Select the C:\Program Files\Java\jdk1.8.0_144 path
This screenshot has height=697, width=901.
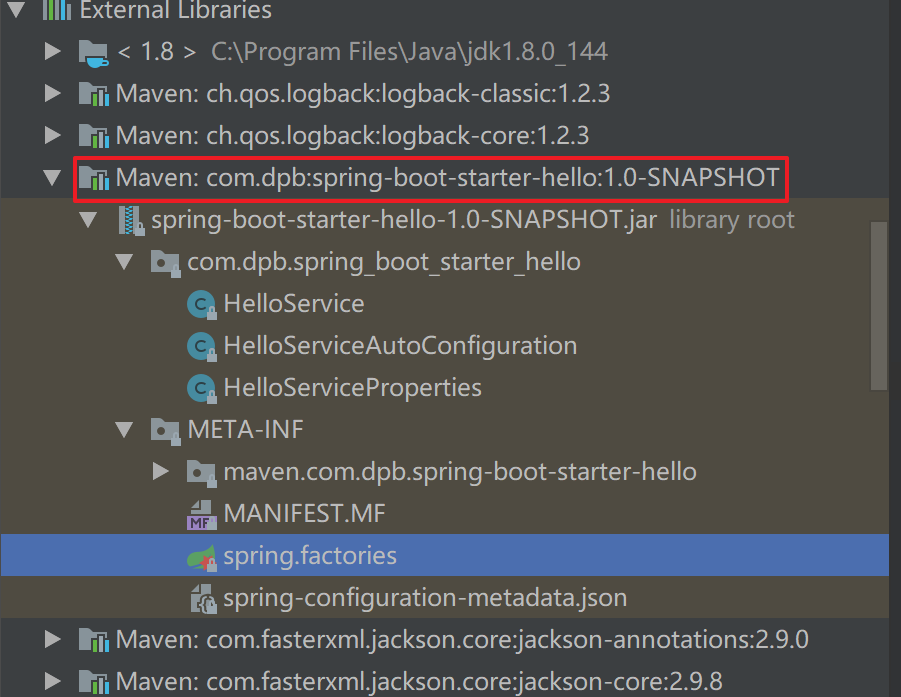pyautogui.click(x=409, y=52)
